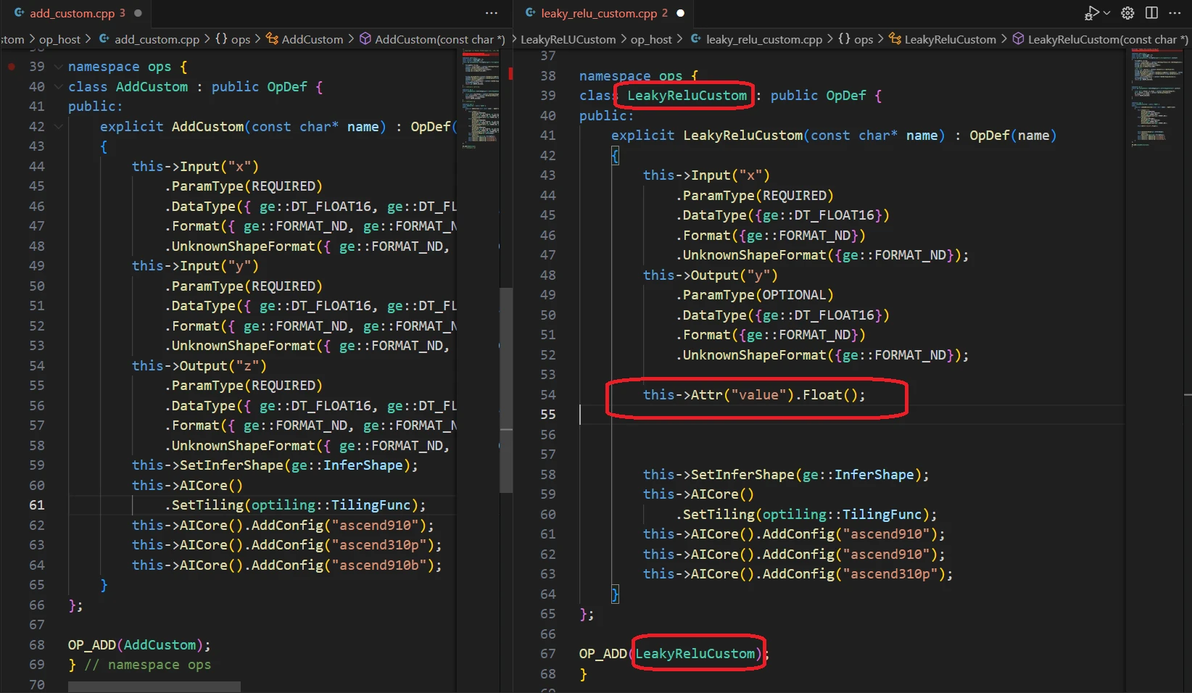The width and height of the screenshot is (1192, 693).
Task: Click the settings gear icon in editor toolbar
Action: [1127, 13]
